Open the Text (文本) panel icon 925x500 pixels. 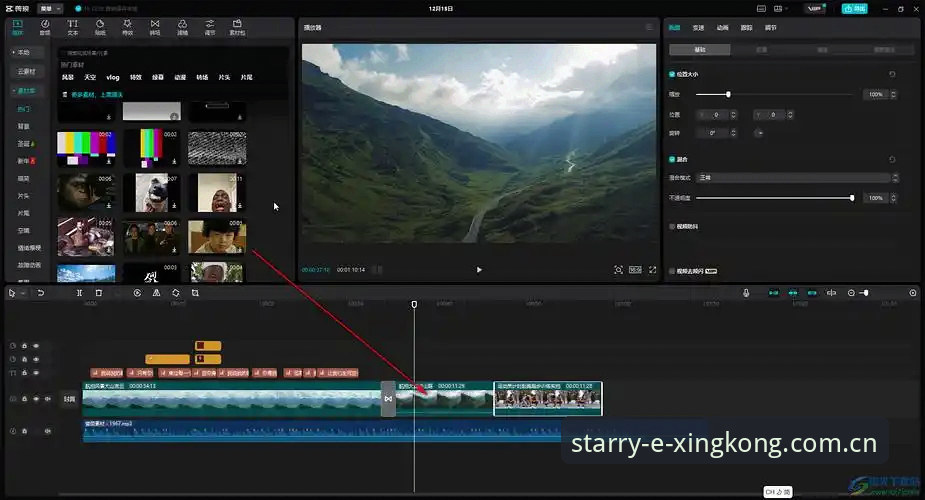click(73, 27)
